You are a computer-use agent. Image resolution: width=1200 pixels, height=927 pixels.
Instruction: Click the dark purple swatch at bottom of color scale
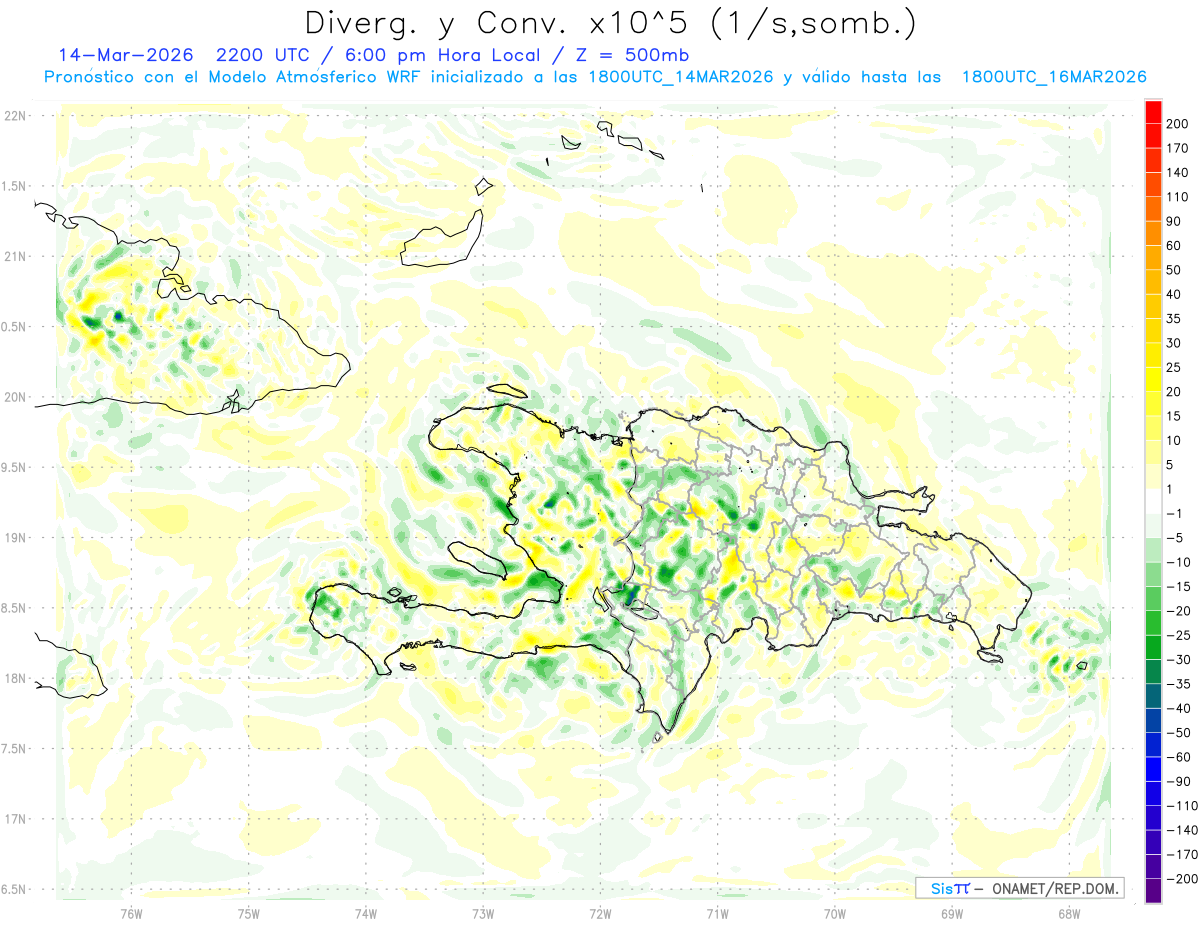click(x=1153, y=890)
